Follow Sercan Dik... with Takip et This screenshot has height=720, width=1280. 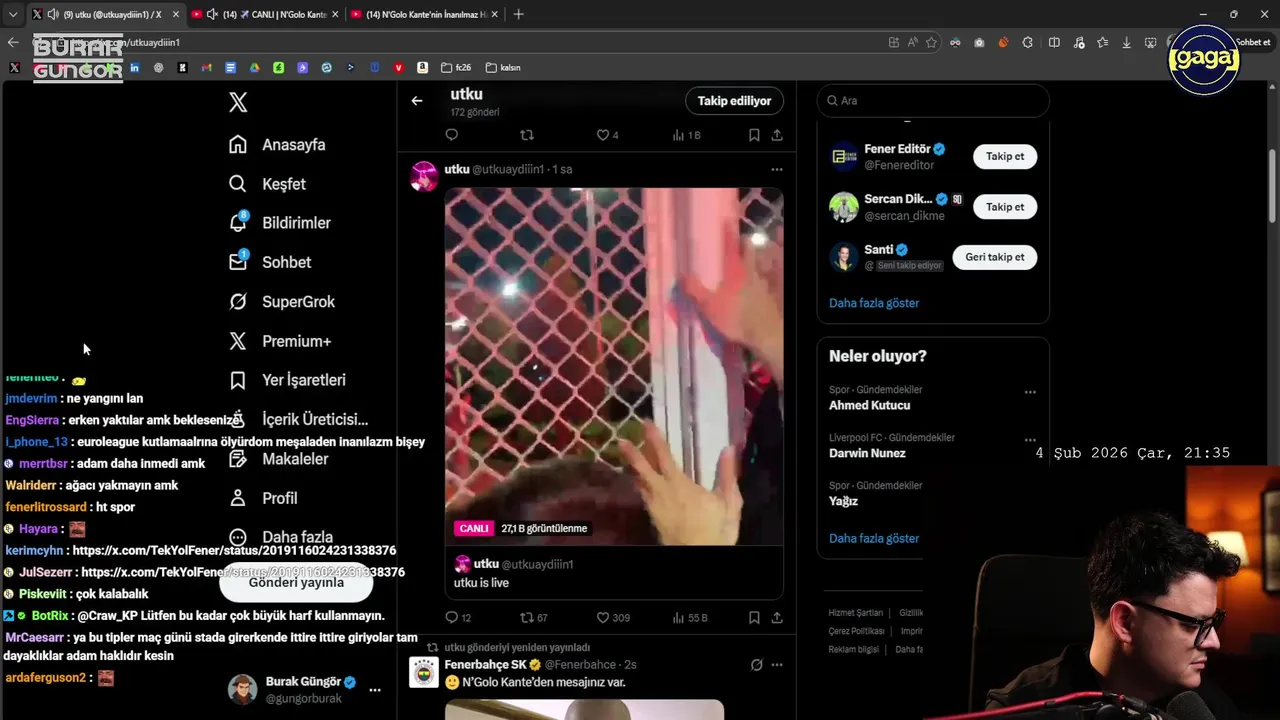(1005, 207)
